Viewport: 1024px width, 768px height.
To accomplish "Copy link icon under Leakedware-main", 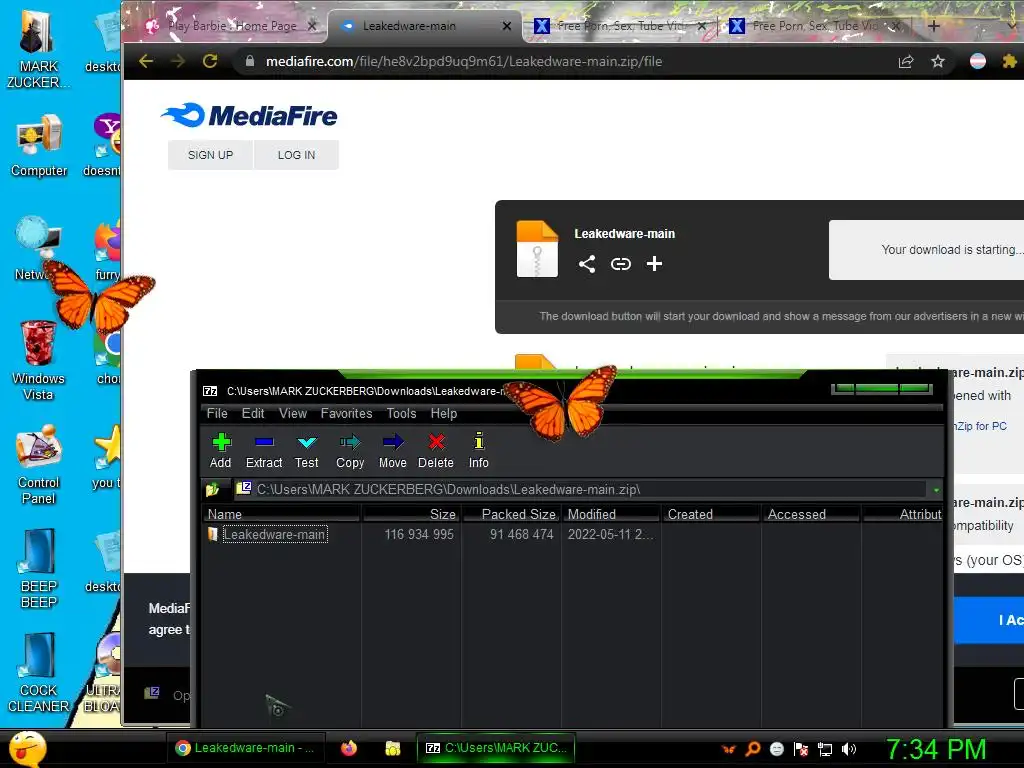I will pyautogui.click(x=620, y=264).
